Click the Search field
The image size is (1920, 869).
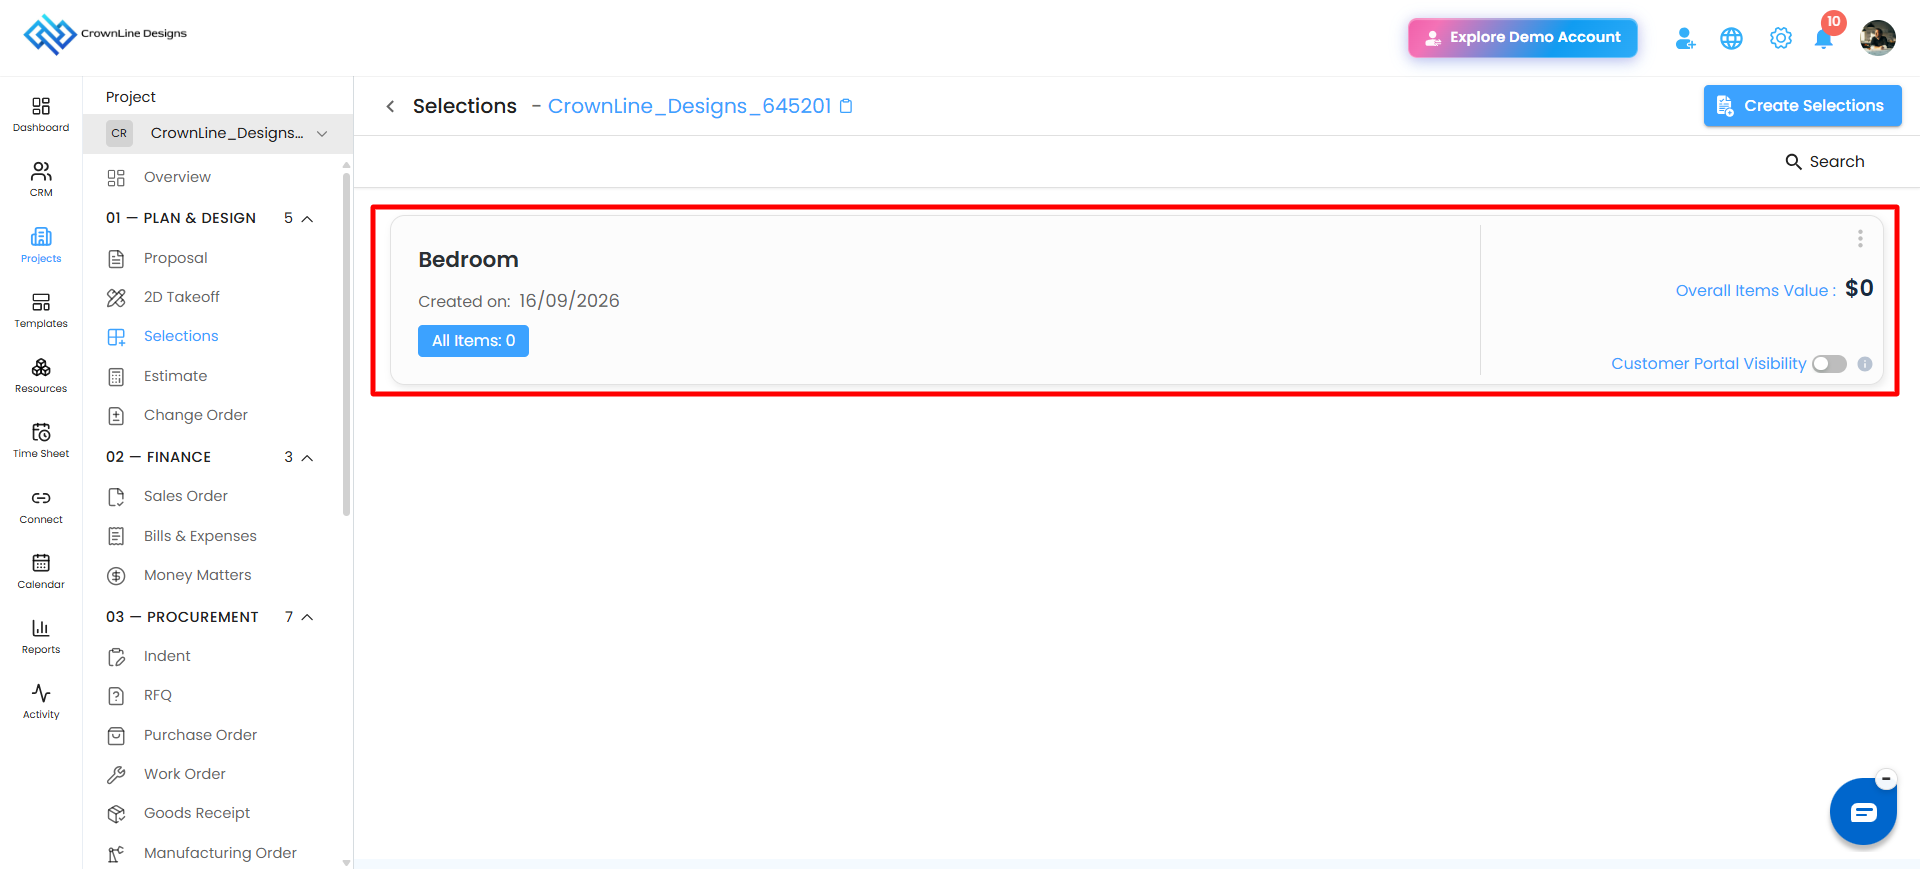[x=1825, y=162]
